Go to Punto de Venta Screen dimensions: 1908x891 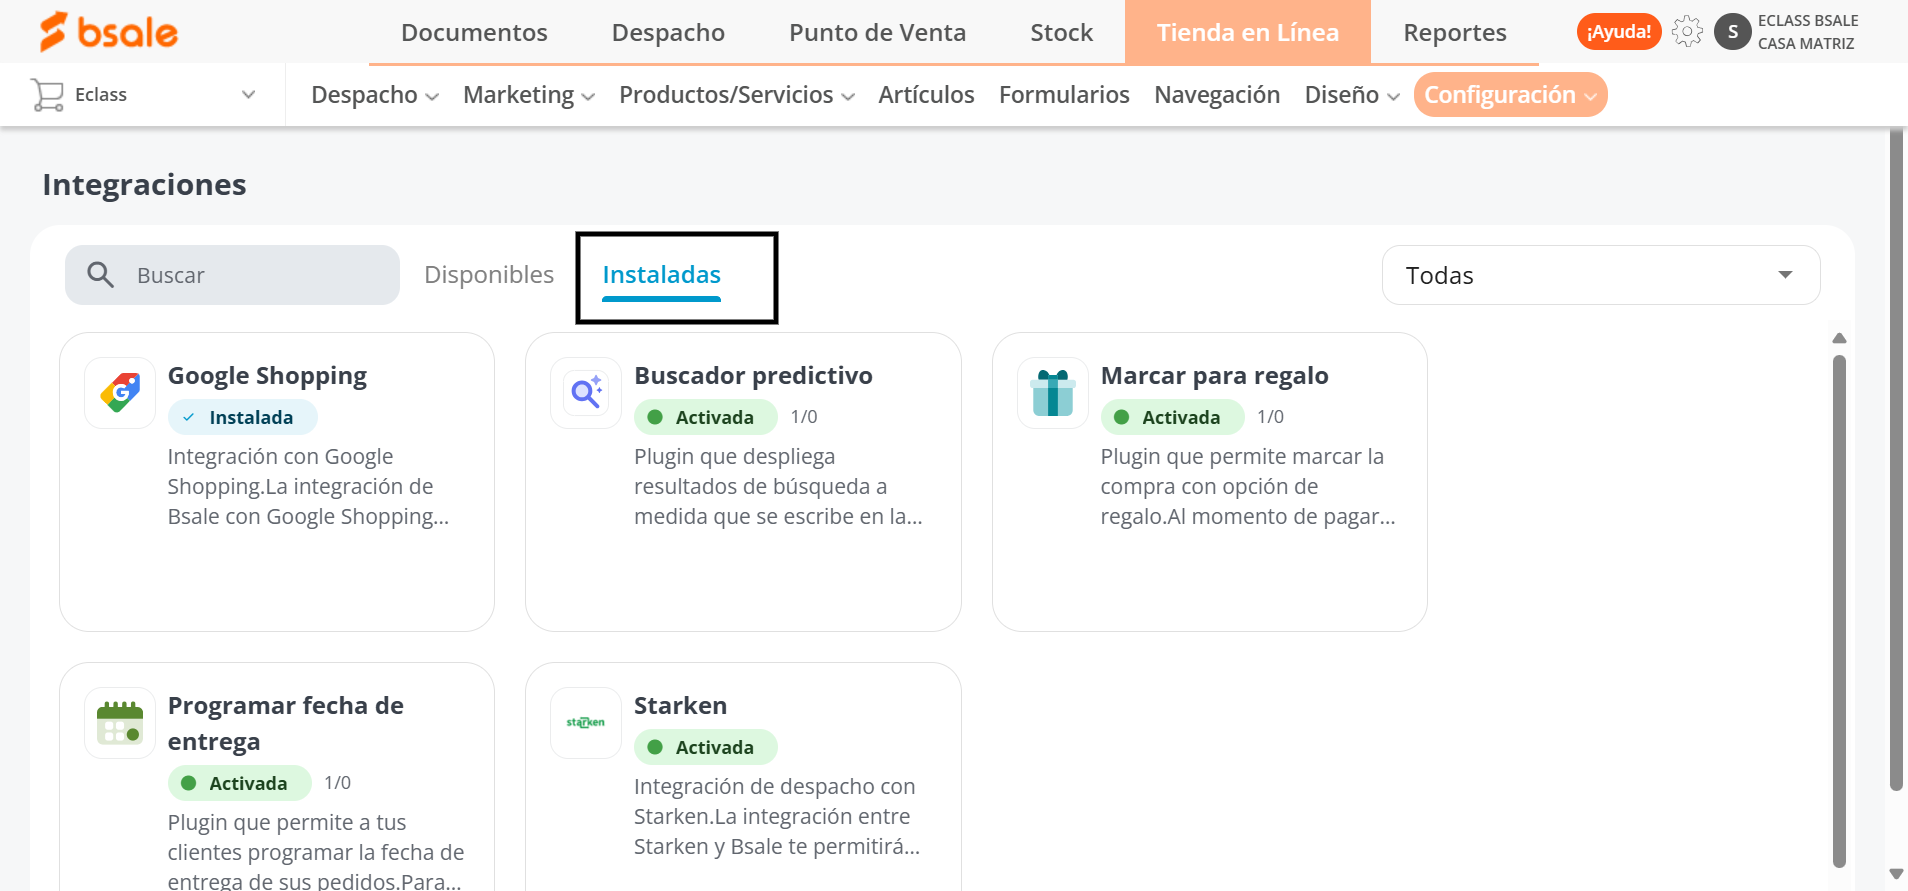click(877, 33)
